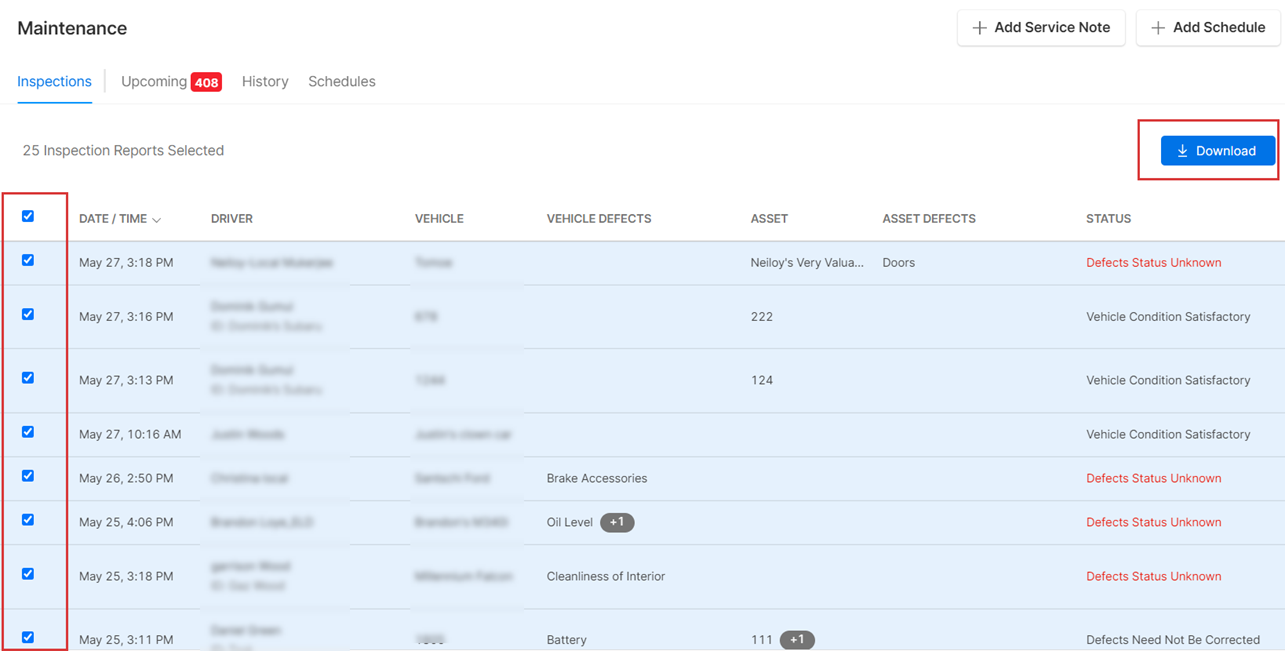
Task: Uncheck the May 26, 2:50 PM row checkbox
Action: (x=28, y=476)
